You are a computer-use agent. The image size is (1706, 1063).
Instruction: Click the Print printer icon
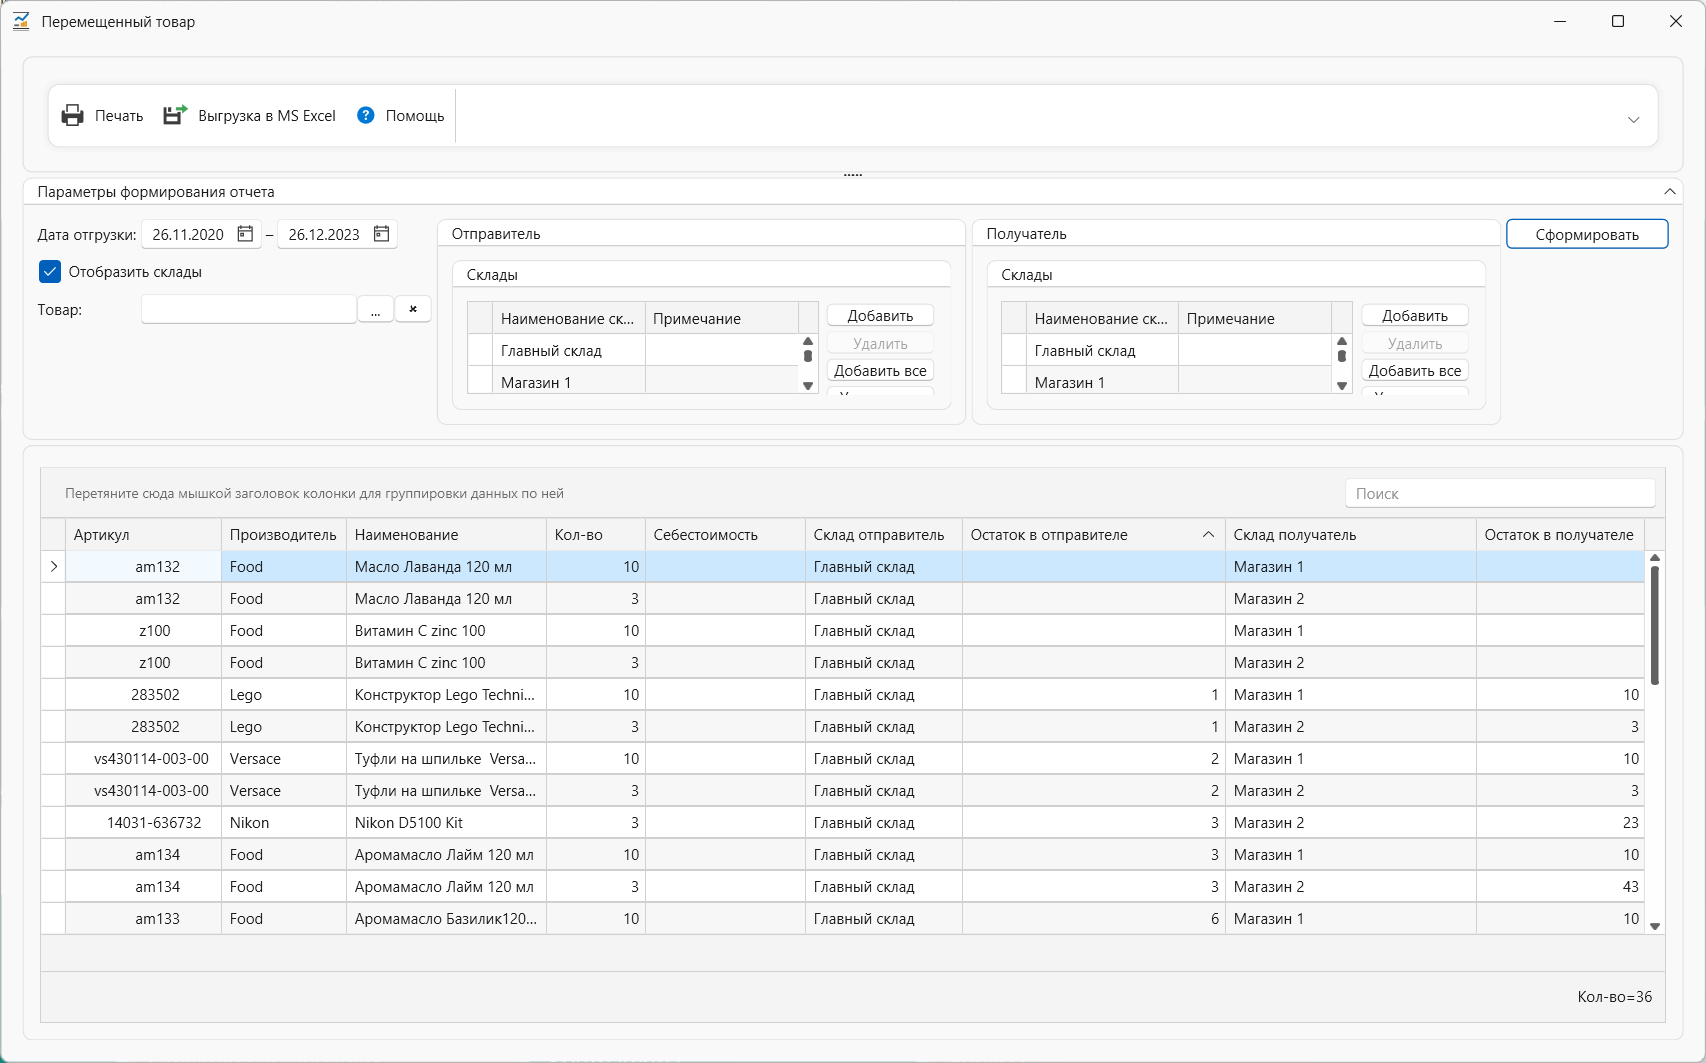(73, 116)
